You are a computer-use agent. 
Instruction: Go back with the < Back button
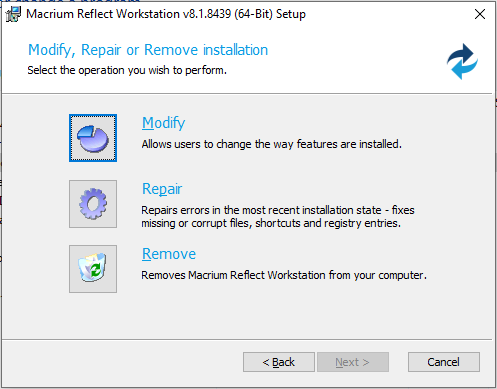point(279,362)
